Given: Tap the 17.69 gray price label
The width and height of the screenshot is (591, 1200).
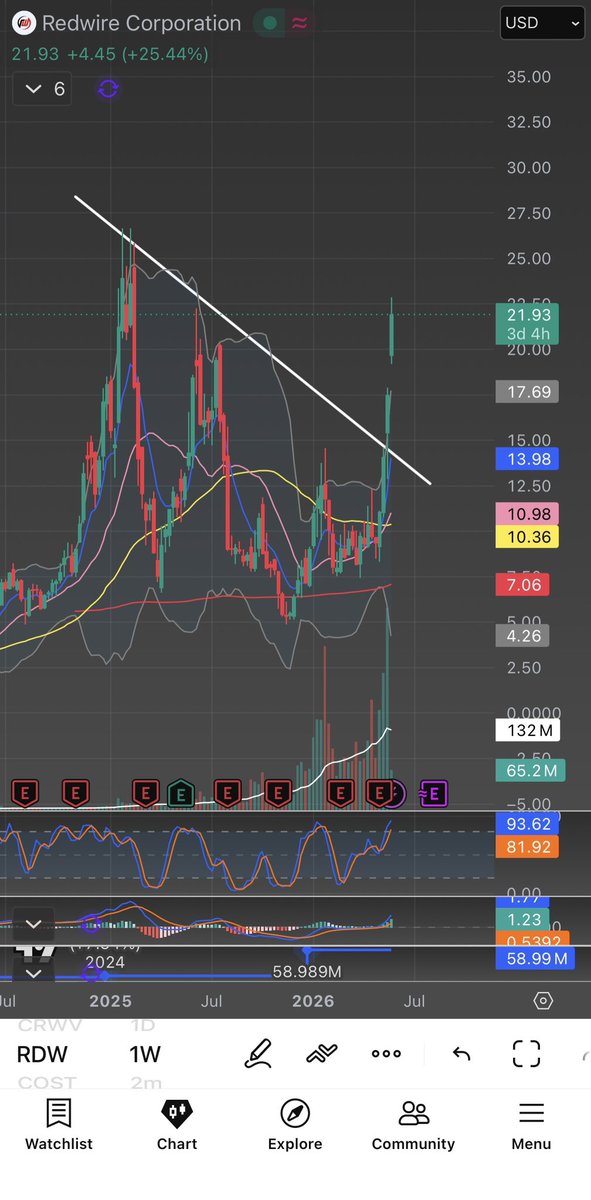Looking at the screenshot, I should coord(527,392).
